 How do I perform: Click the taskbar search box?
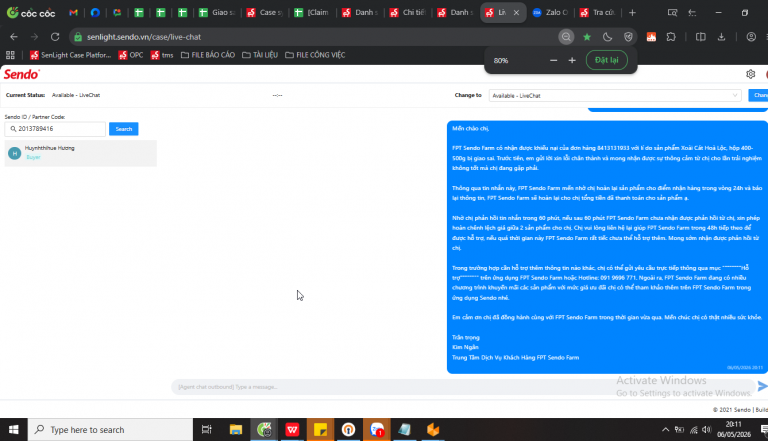tap(110, 430)
